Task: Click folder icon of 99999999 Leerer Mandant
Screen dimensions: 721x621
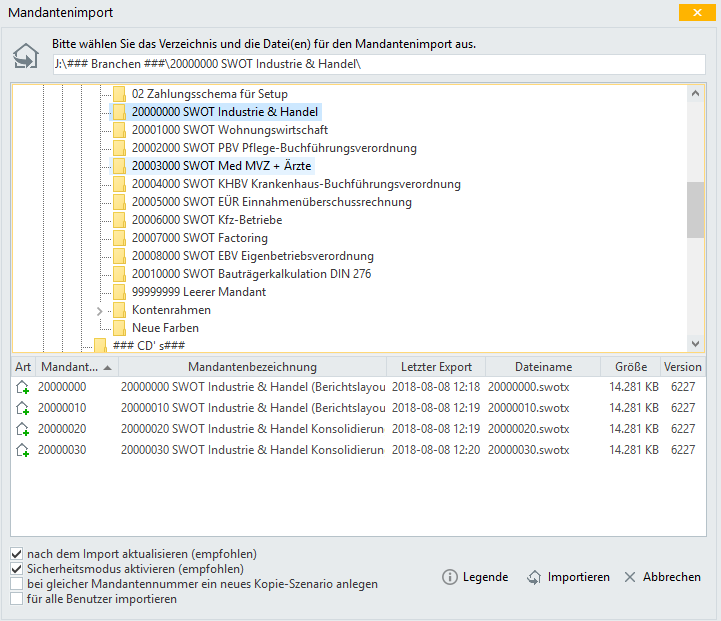Action: pos(120,292)
